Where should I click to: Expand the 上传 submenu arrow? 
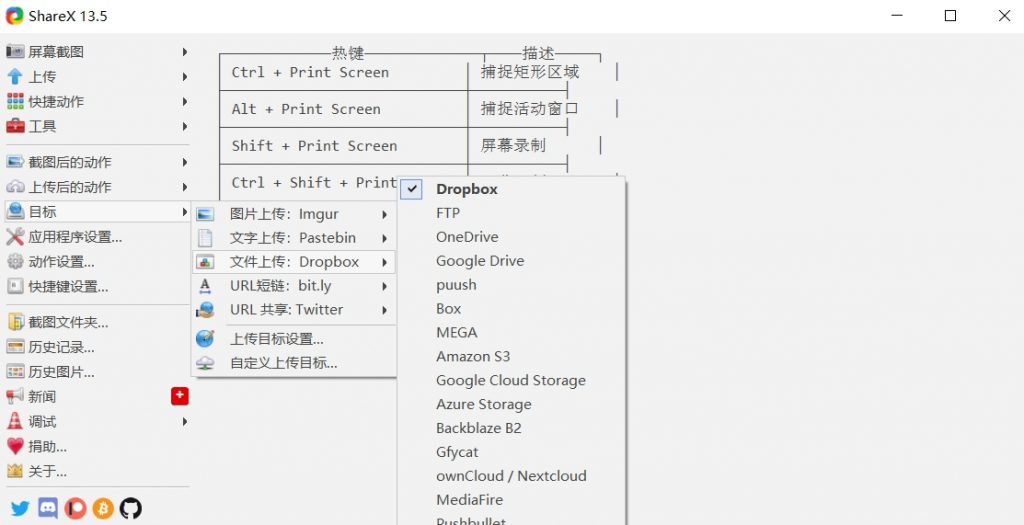coord(185,76)
